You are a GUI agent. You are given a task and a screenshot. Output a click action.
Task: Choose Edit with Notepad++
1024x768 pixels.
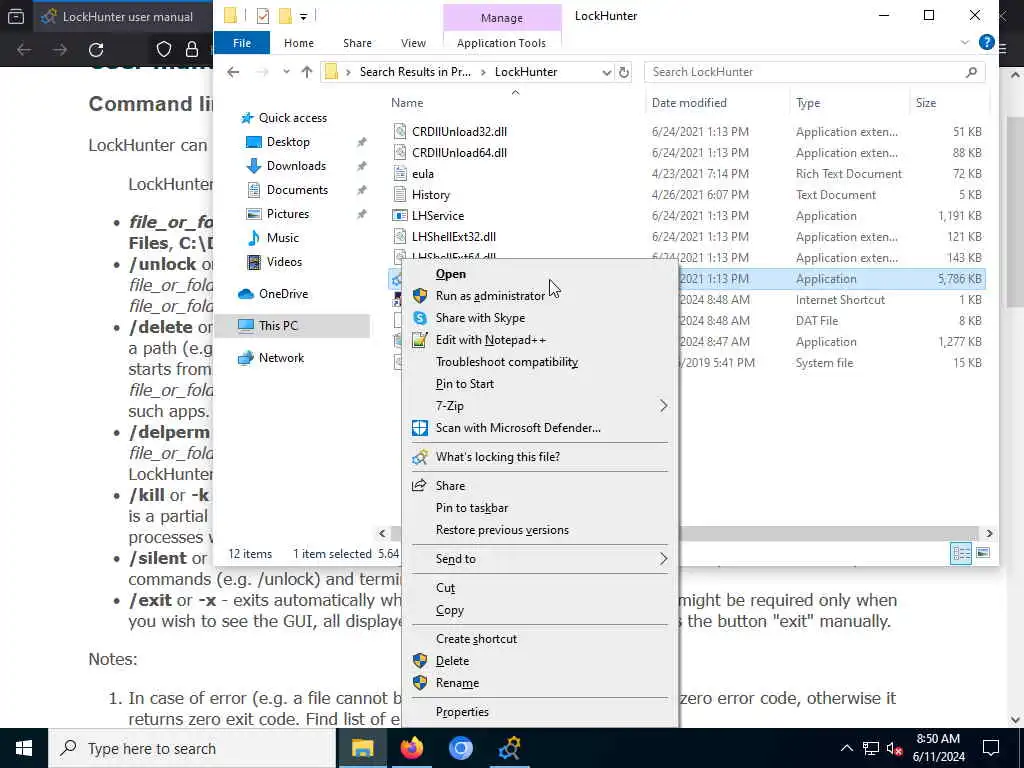[x=490, y=340]
